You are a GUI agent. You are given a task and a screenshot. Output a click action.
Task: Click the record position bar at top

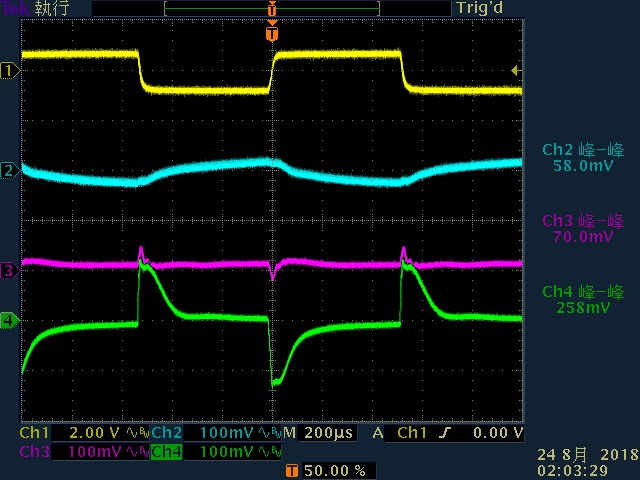[x=272, y=8]
